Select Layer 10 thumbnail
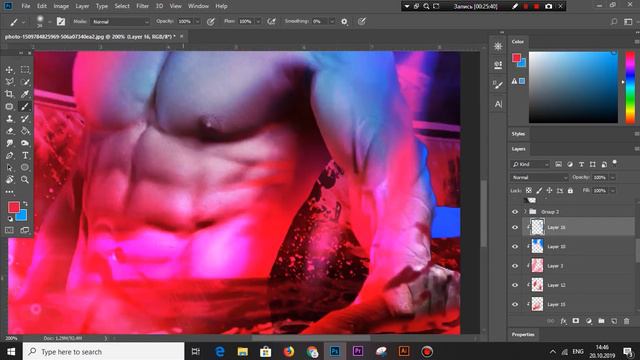 [537, 247]
